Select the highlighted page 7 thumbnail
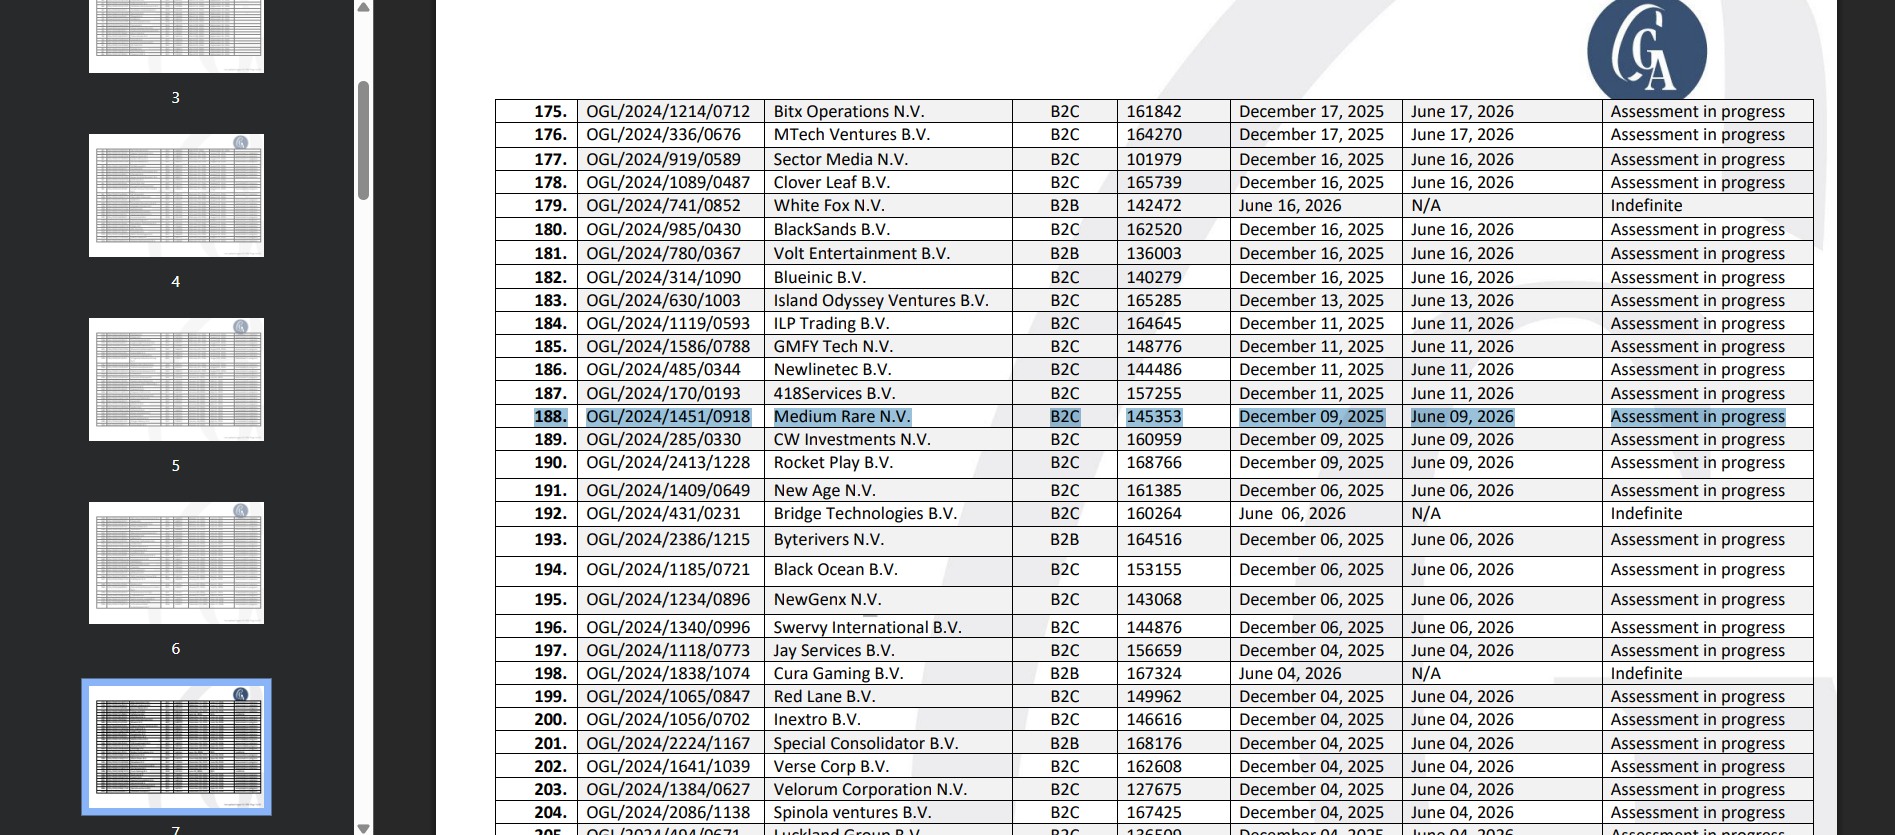 coord(176,747)
